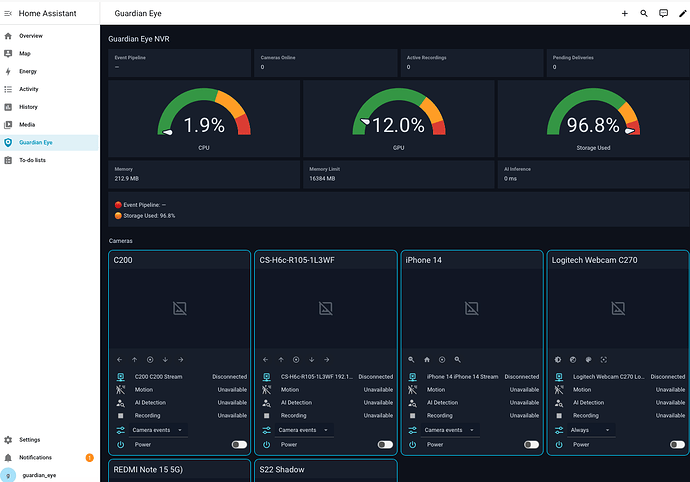This screenshot has width=690, height=482.
Task: Pan C200 camera left arrow
Action: 119,360
